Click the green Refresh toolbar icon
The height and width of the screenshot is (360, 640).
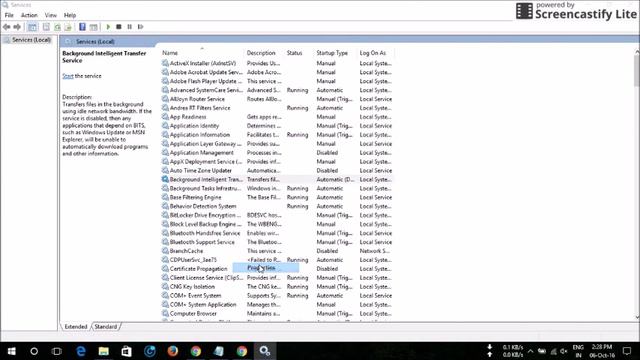(x=57, y=27)
